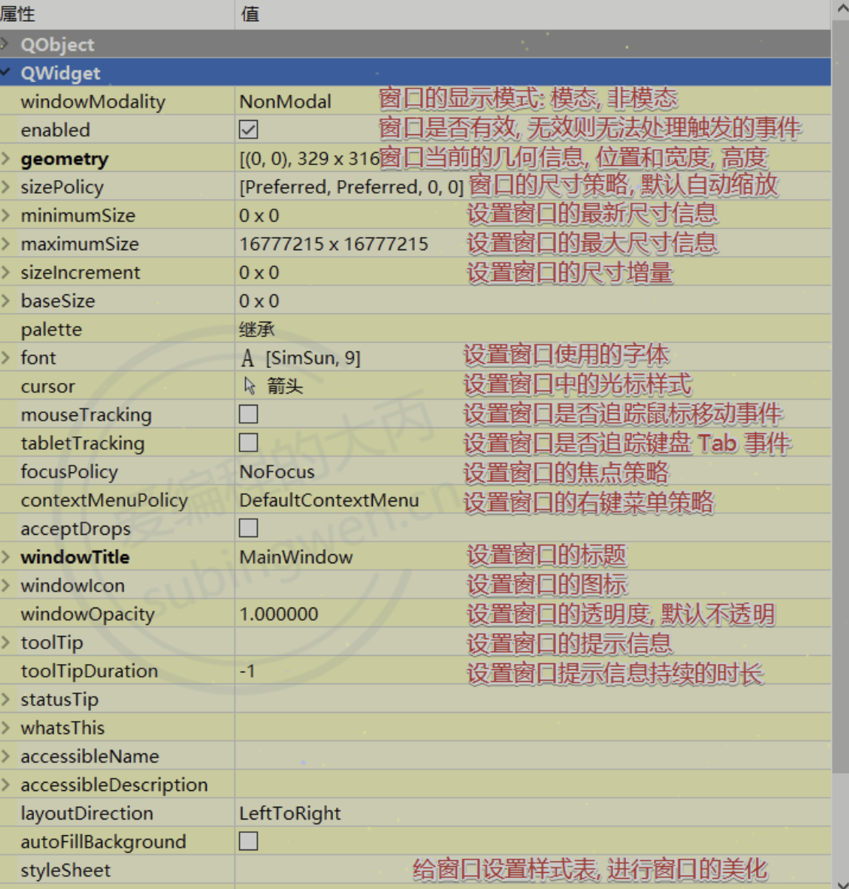Click the font letter A icon
This screenshot has width=849, height=889.
point(248,358)
